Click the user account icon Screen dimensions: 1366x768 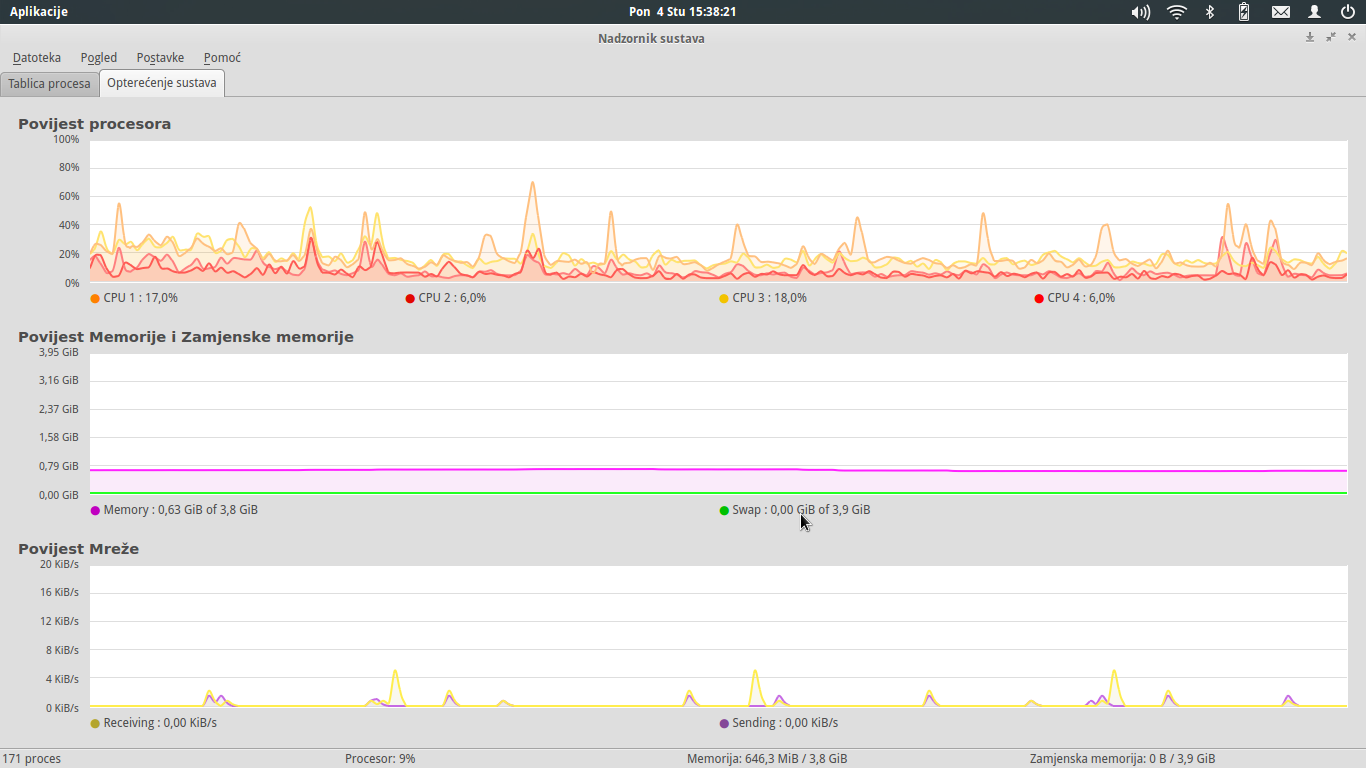tap(1315, 12)
